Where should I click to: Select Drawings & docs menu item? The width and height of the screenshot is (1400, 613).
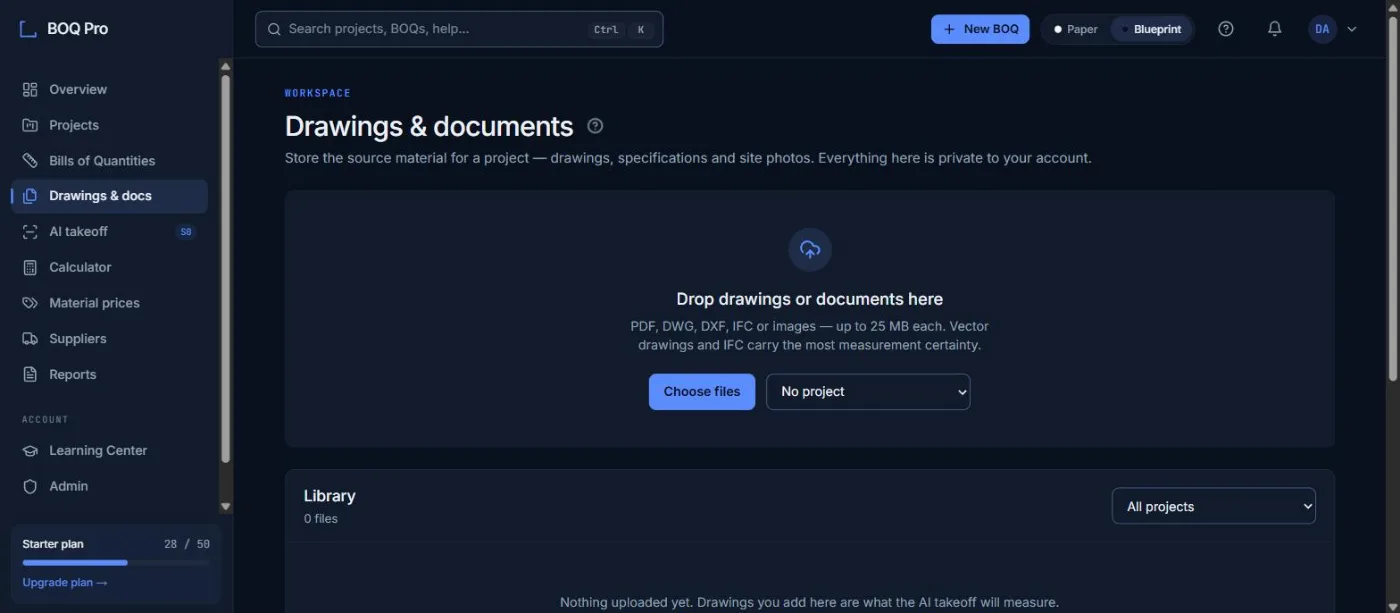pos(109,196)
